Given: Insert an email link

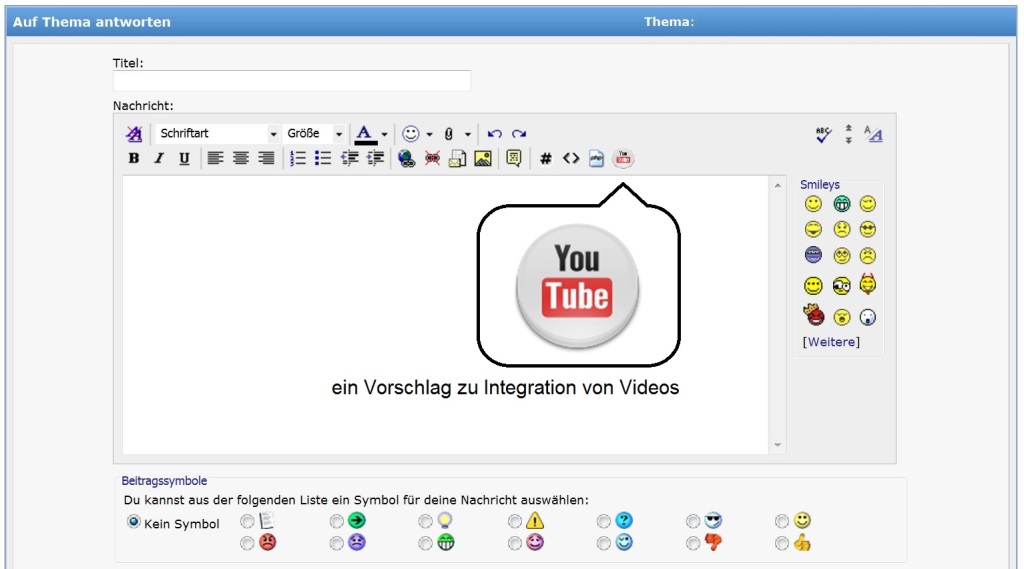Looking at the screenshot, I should 457,158.
